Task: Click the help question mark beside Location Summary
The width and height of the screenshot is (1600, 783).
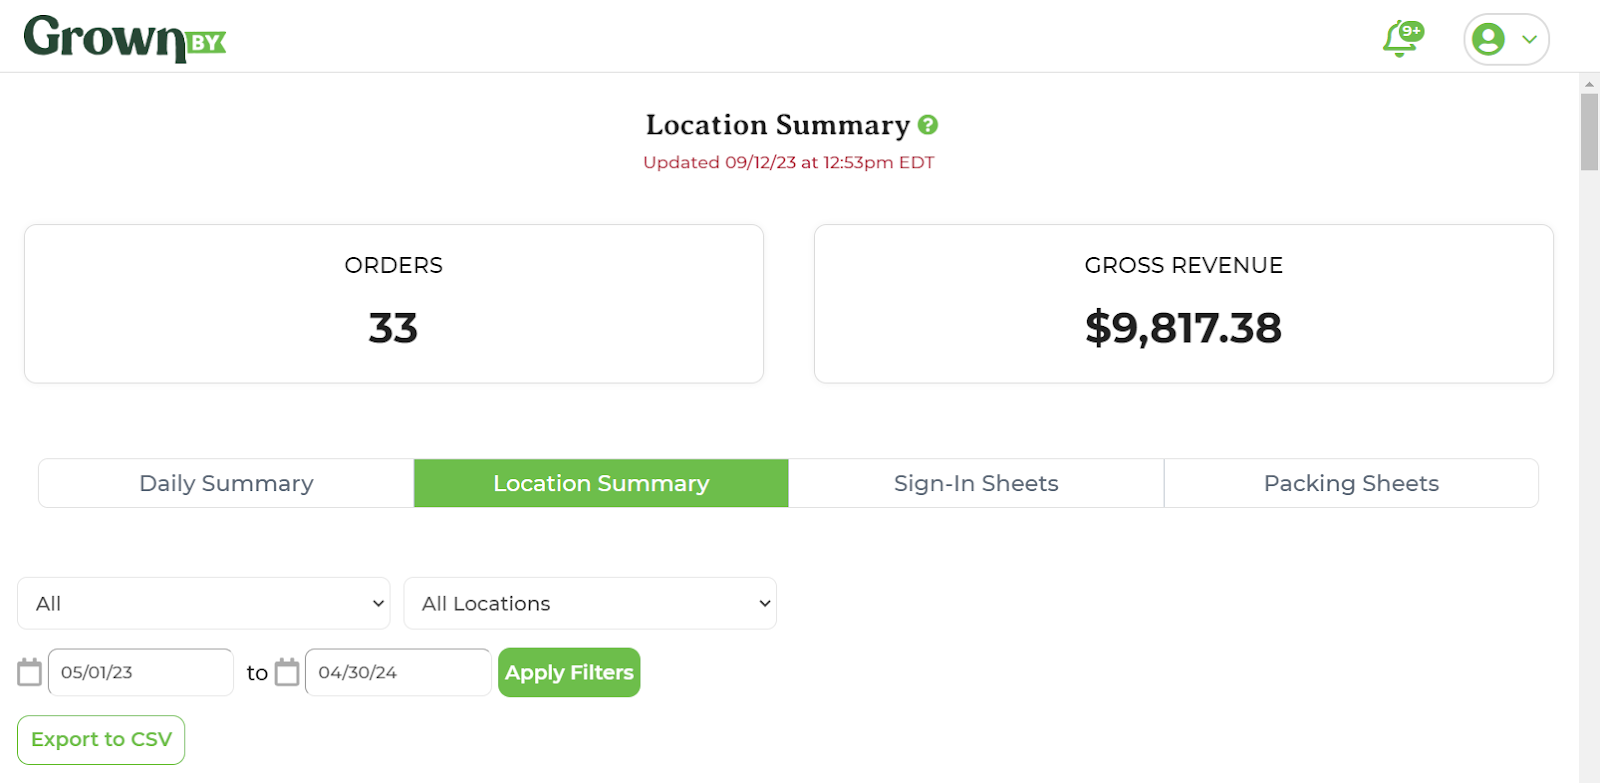Action: click(x=928, y=125)
